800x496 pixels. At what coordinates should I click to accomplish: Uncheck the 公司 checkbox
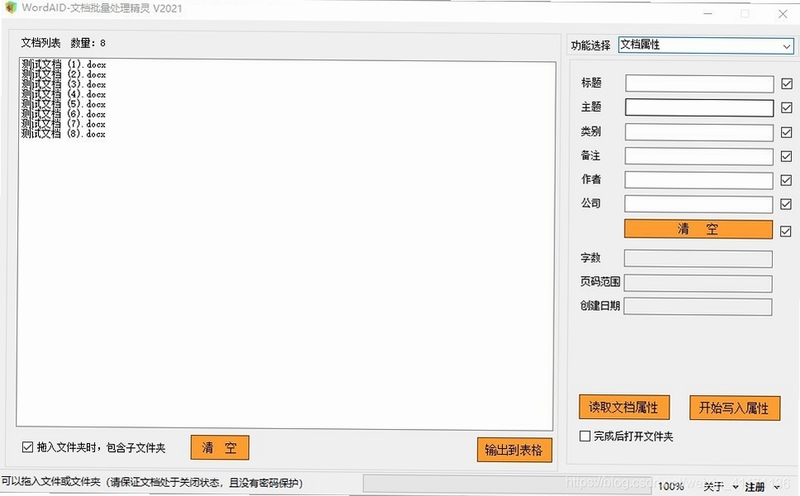tap(786, 204)
